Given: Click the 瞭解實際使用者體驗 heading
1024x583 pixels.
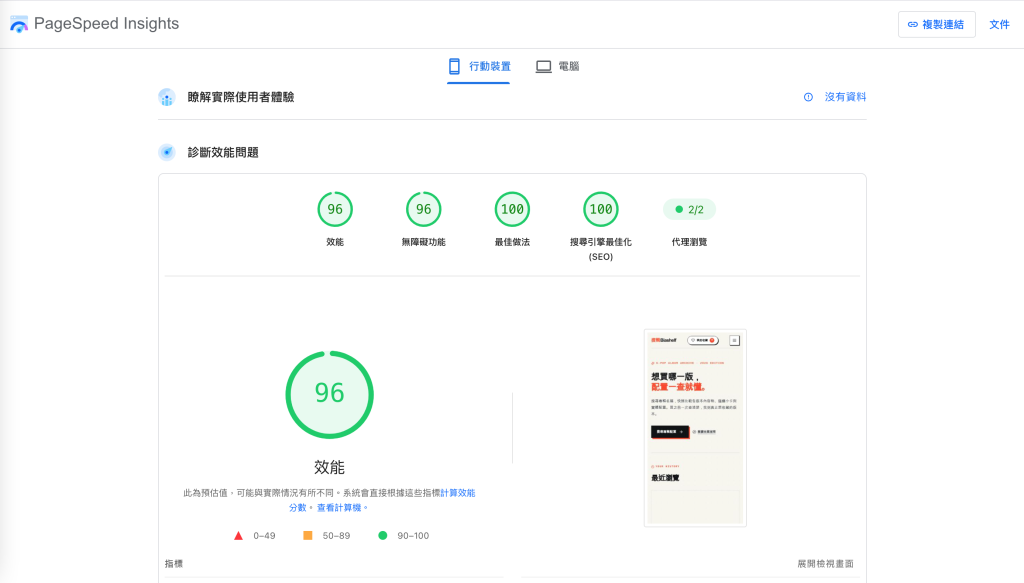Looking at the screenshot, I should (240, 97).
